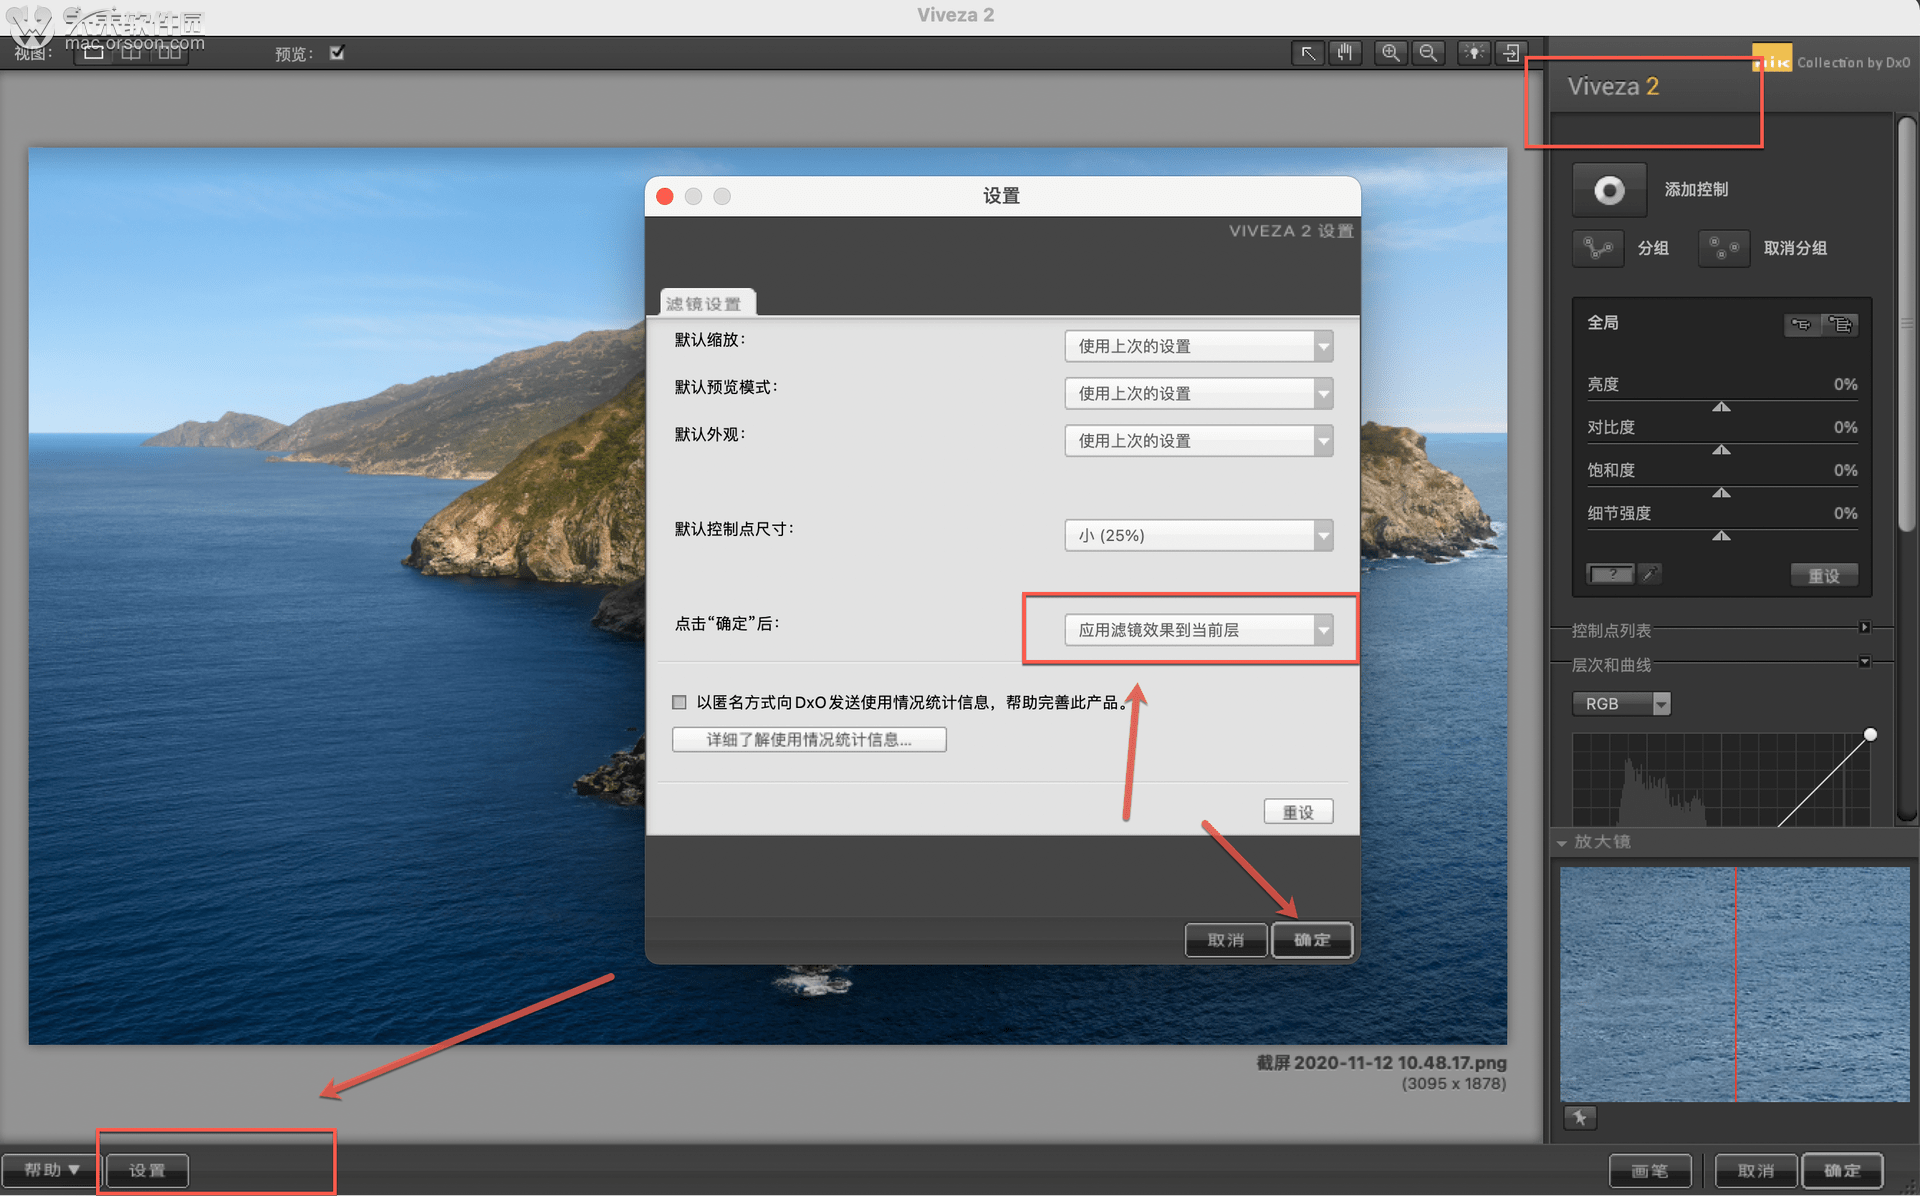Click the filename 截屏 2020-11-12 10.48.17.png
1920x1196 pixels.
point(1381,1062)
